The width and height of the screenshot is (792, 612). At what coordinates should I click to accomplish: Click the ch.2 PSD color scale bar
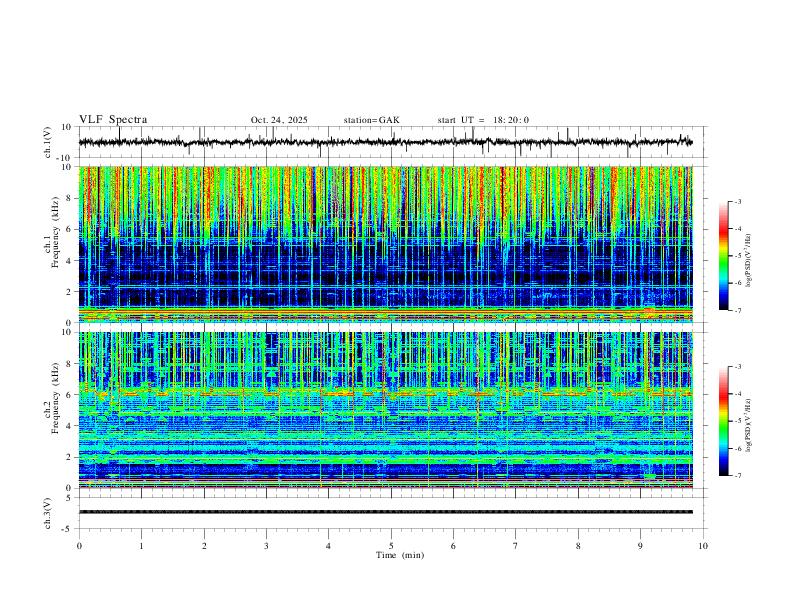[x=723, y=421]
